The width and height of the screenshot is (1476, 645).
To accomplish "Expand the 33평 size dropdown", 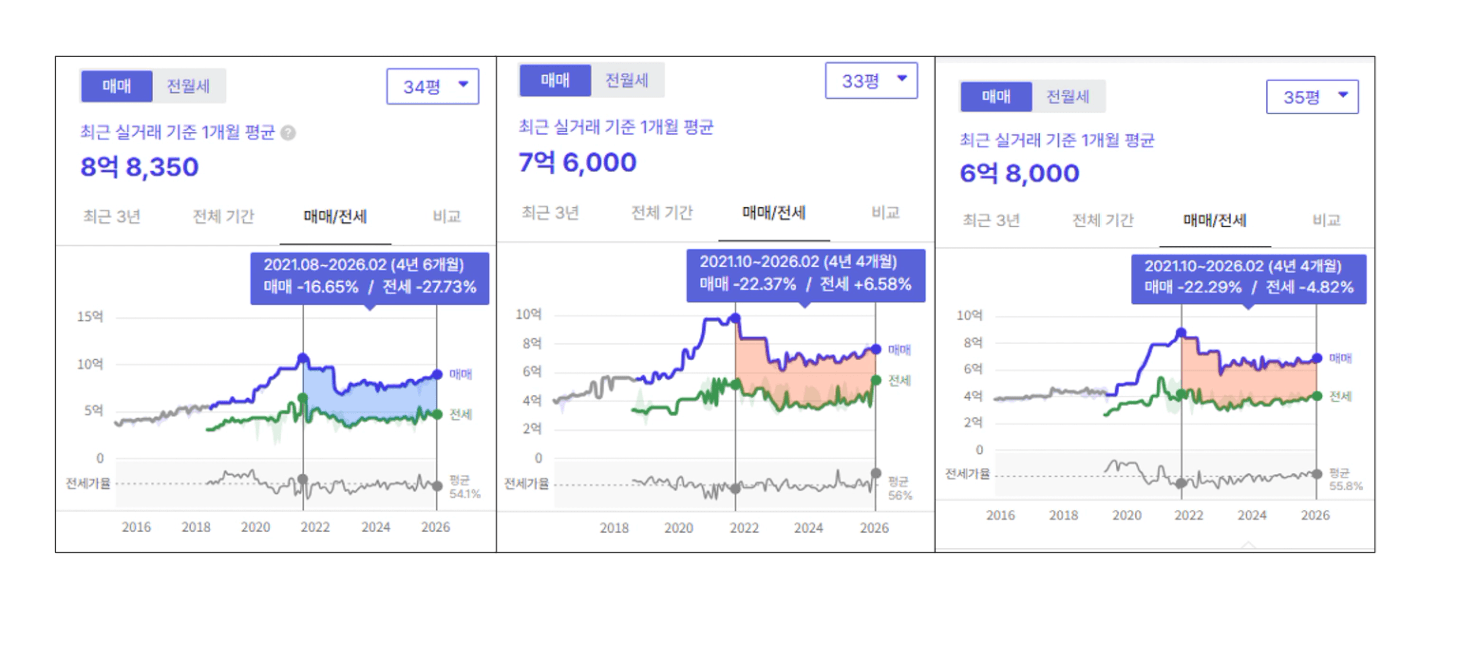I will tap(871, 81).
